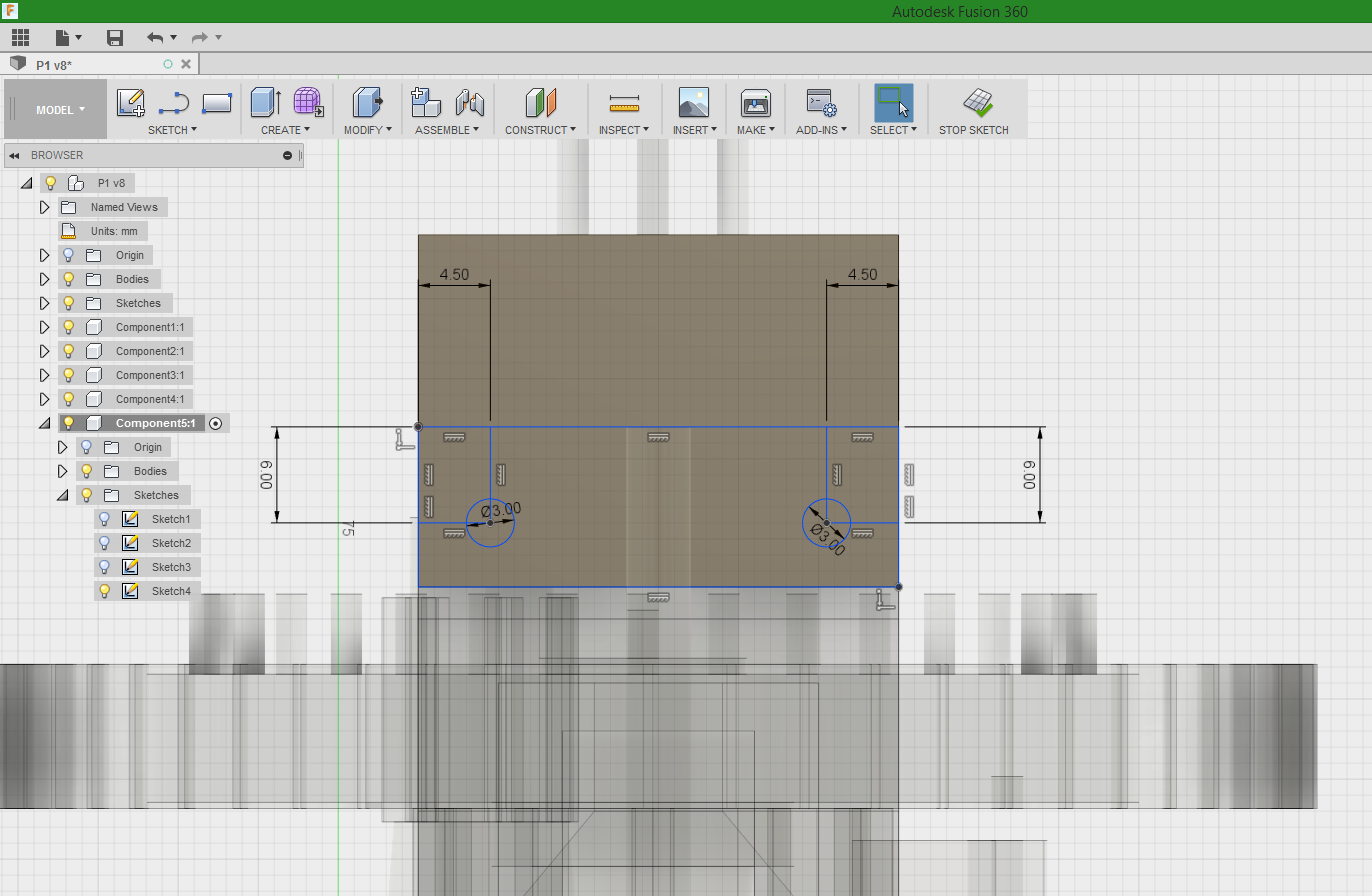Toggle visibility bulb of Sketch3
Screen dimensions: 1372x896
pos(104,567)
